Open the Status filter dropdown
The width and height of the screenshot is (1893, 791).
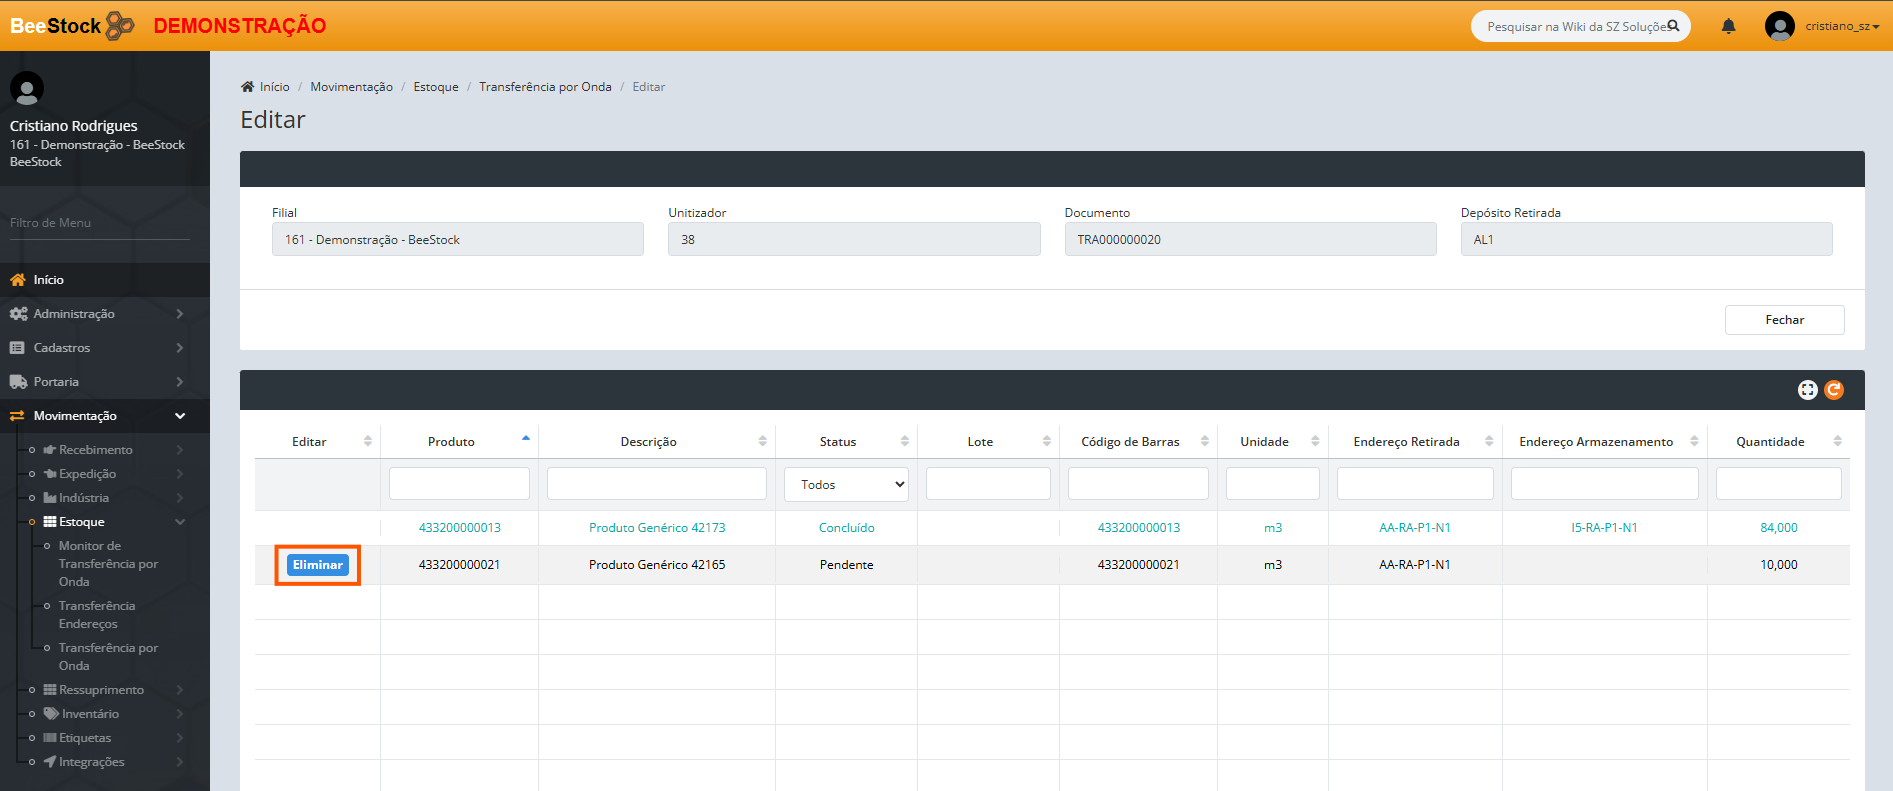pos(846,484)
